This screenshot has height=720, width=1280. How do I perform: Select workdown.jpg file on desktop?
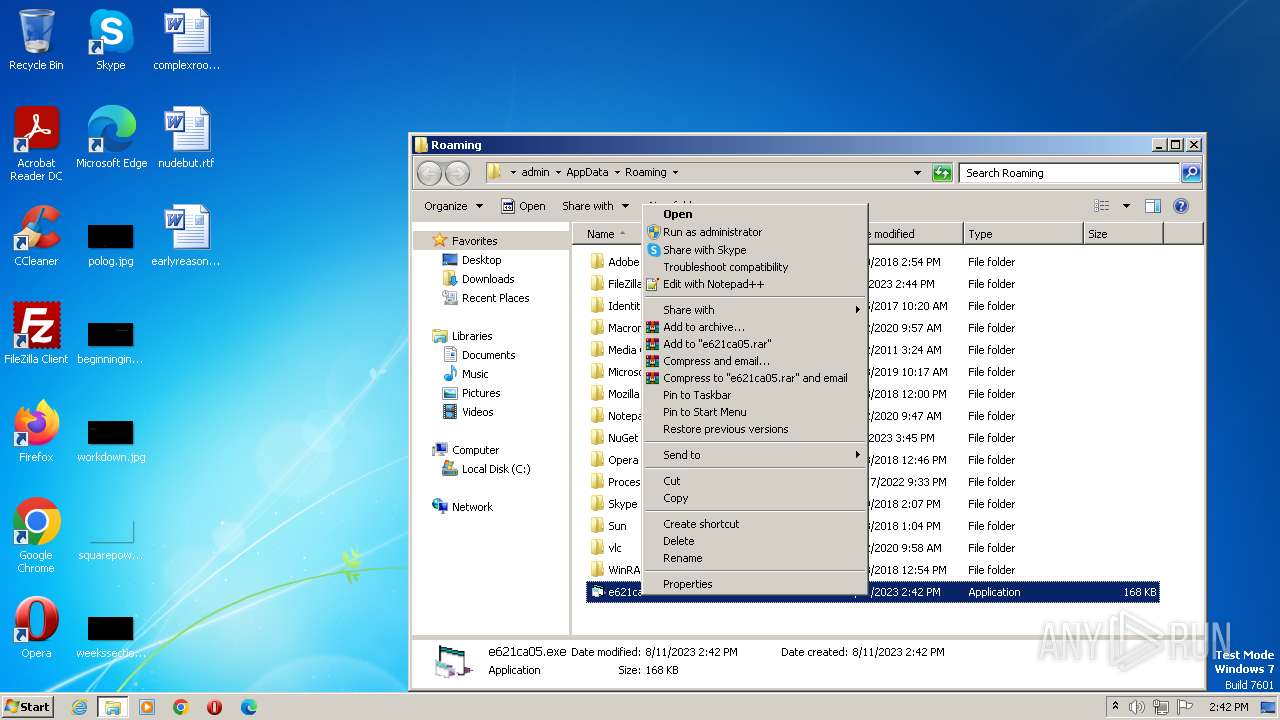(x=111, y=440)
